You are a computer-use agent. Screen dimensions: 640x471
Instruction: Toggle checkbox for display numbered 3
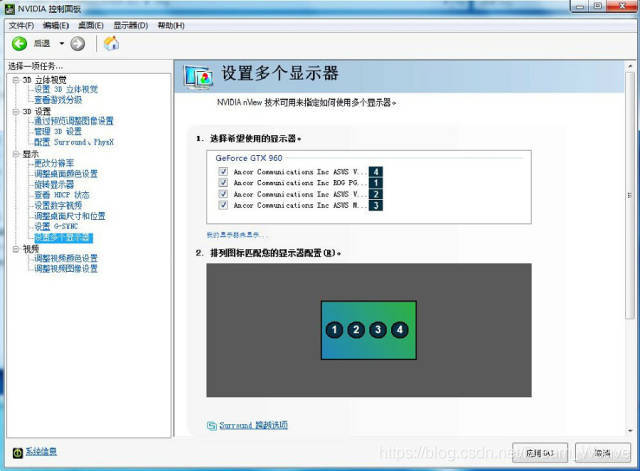click(x=223, y=205)
